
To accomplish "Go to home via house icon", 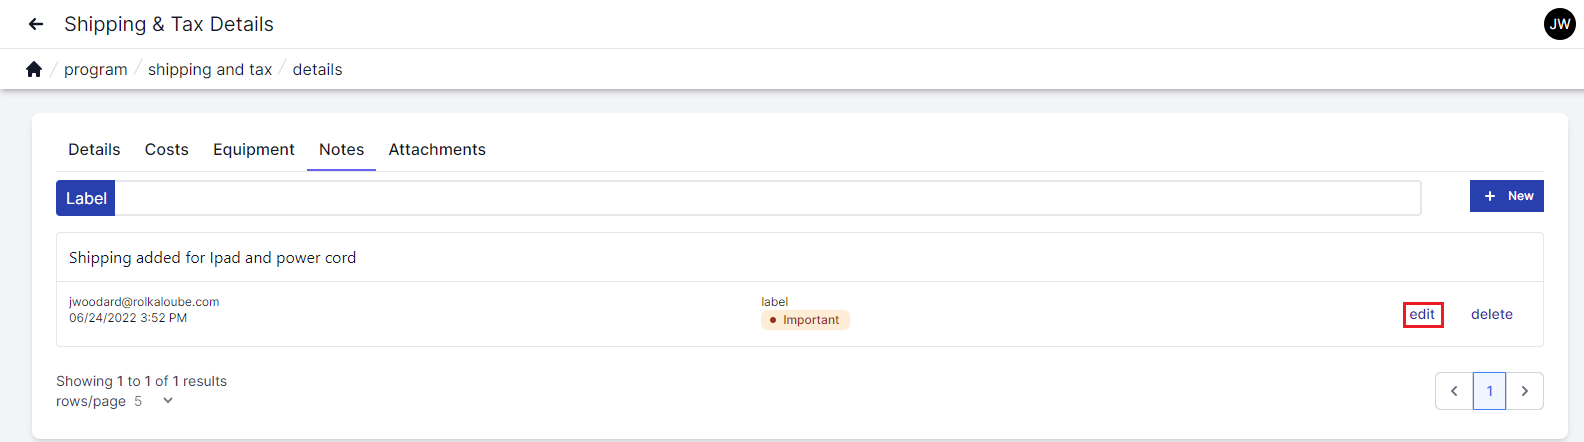I will tap(34, 69).
